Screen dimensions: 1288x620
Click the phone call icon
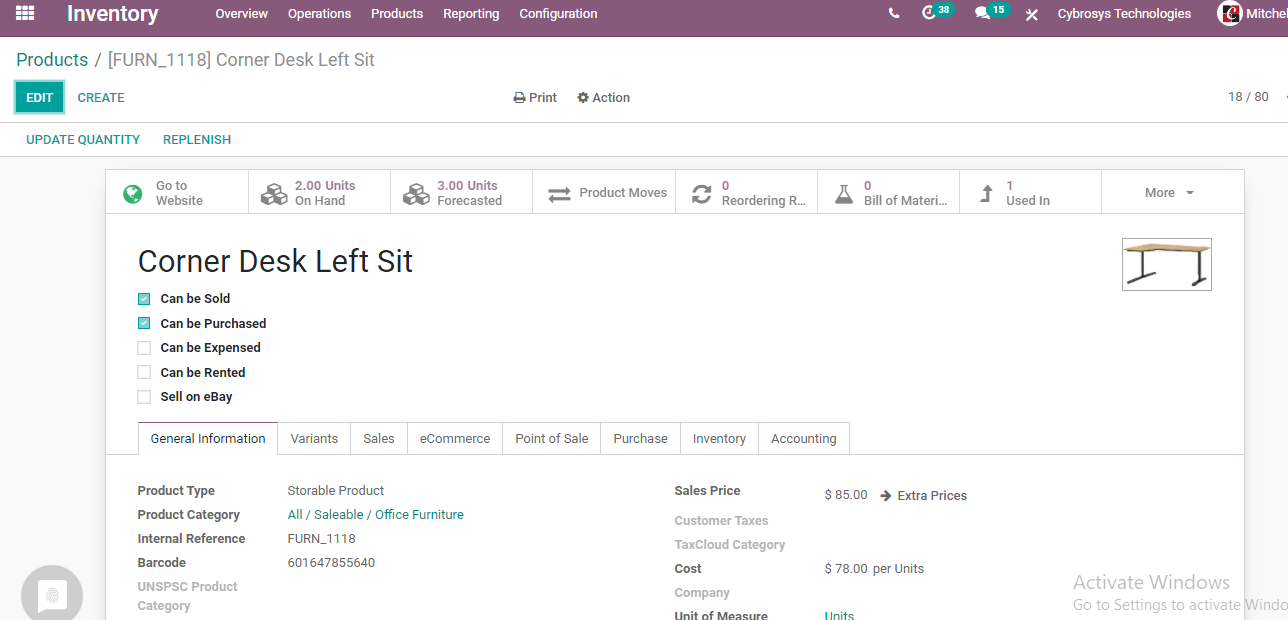894,14
